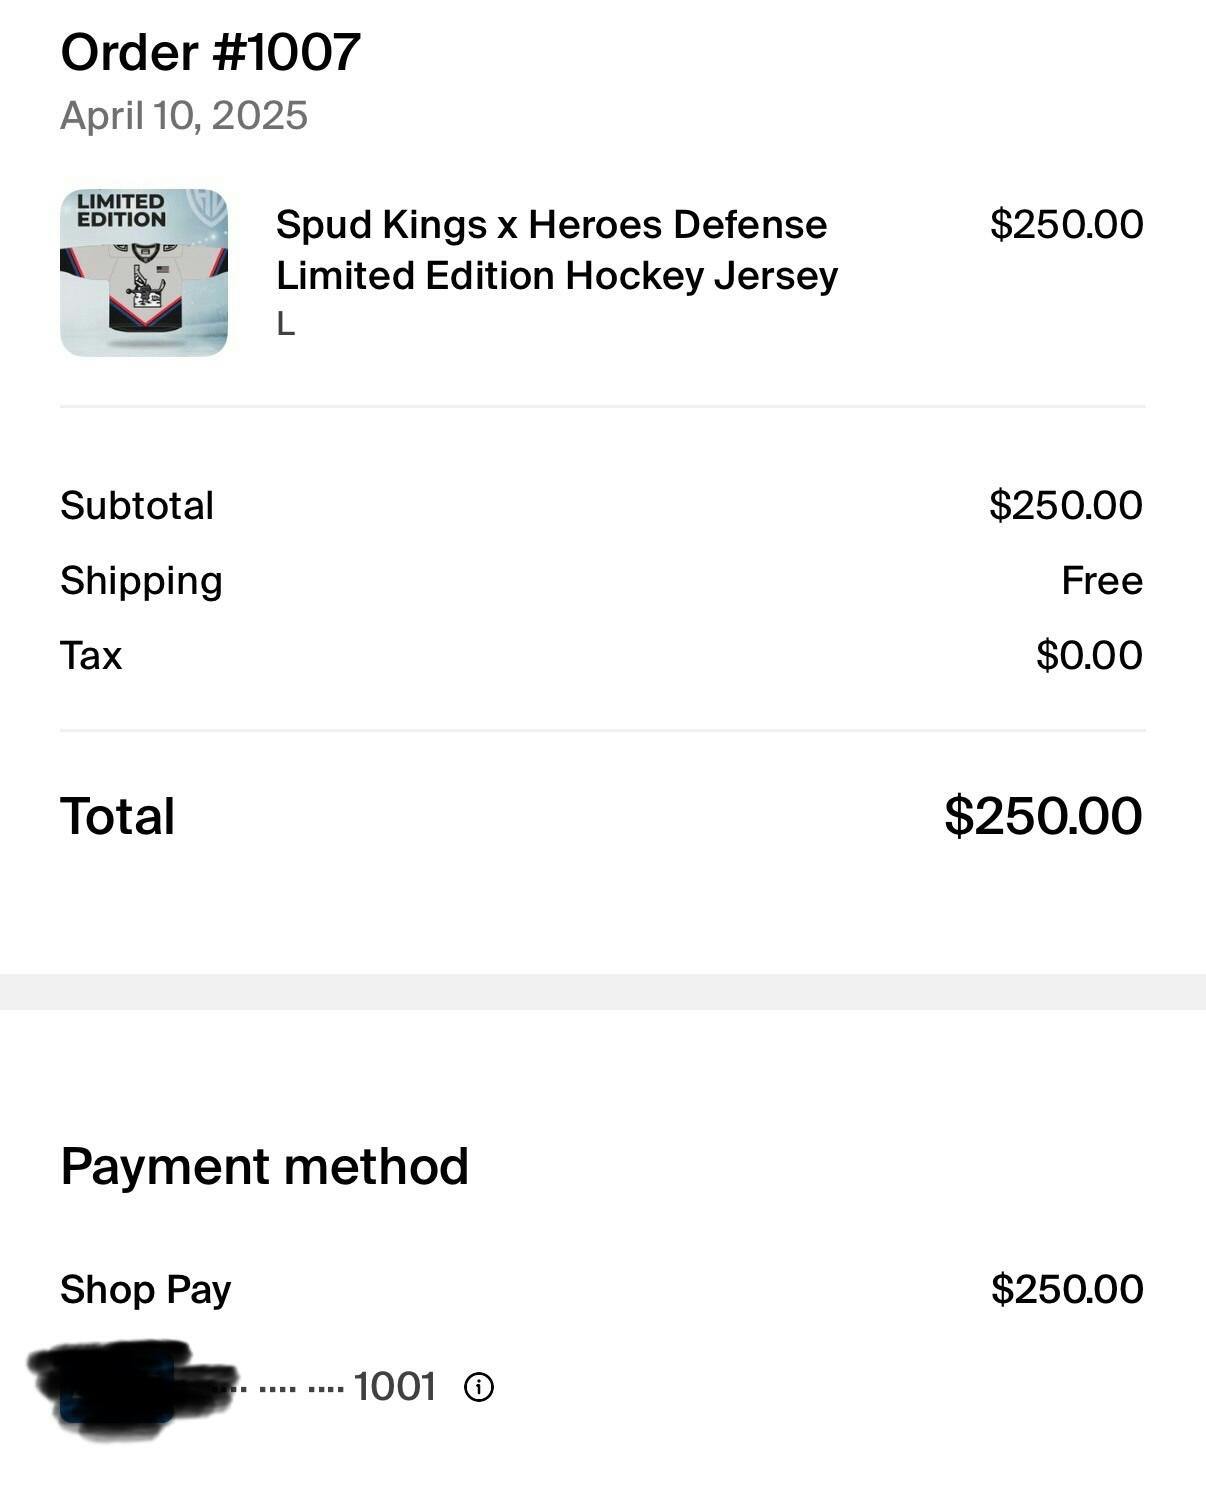Click the Subtotal label
This screenshot has height=1489, width=1206.
(137, 505)
